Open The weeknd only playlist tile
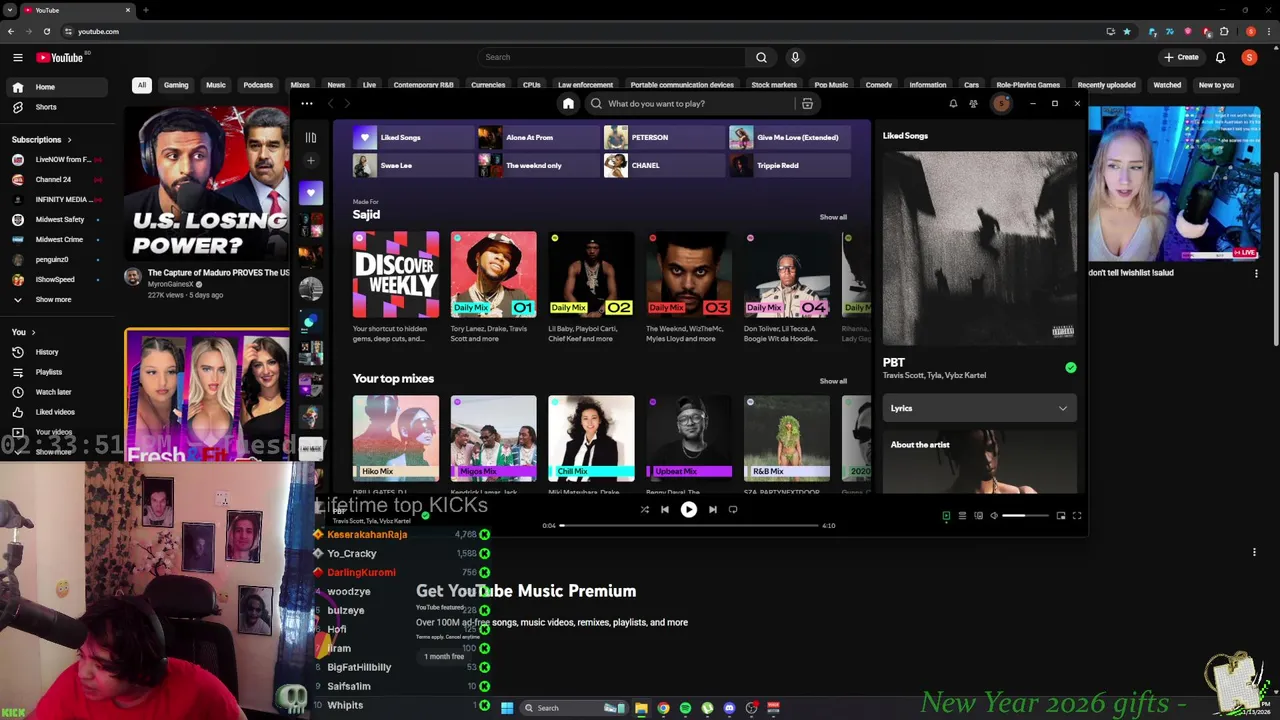Image resolution: width=1280 pixels, height=720 pixels. click(538, 166)
